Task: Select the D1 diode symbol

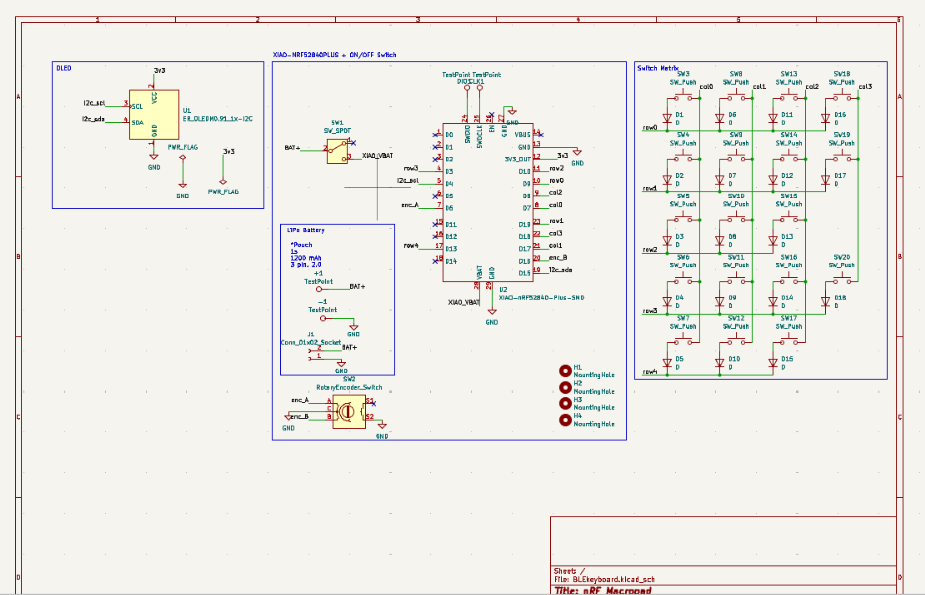Action: coord(667,119)
